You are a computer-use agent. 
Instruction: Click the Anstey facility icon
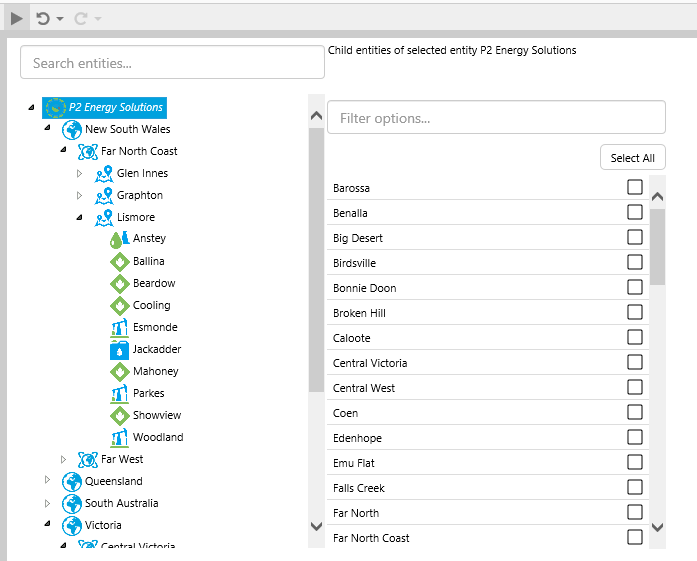119,239
